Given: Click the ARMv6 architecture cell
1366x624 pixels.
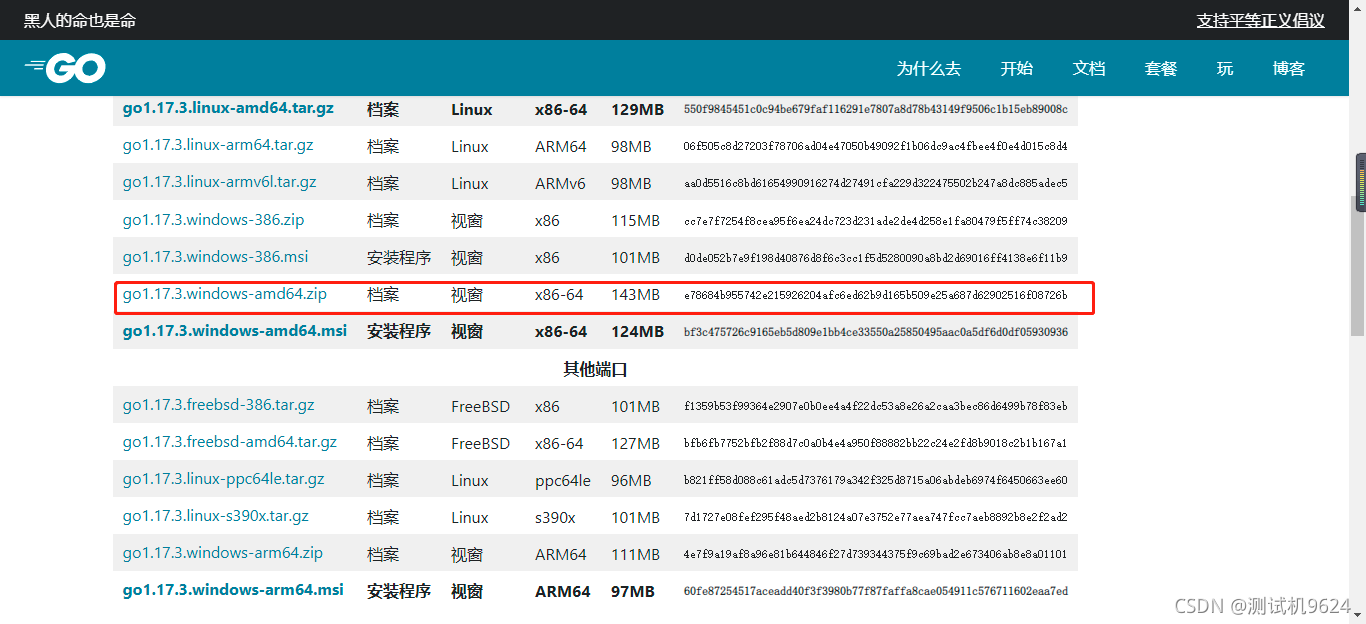Looking at the screenshot, I should coord(560,184).
